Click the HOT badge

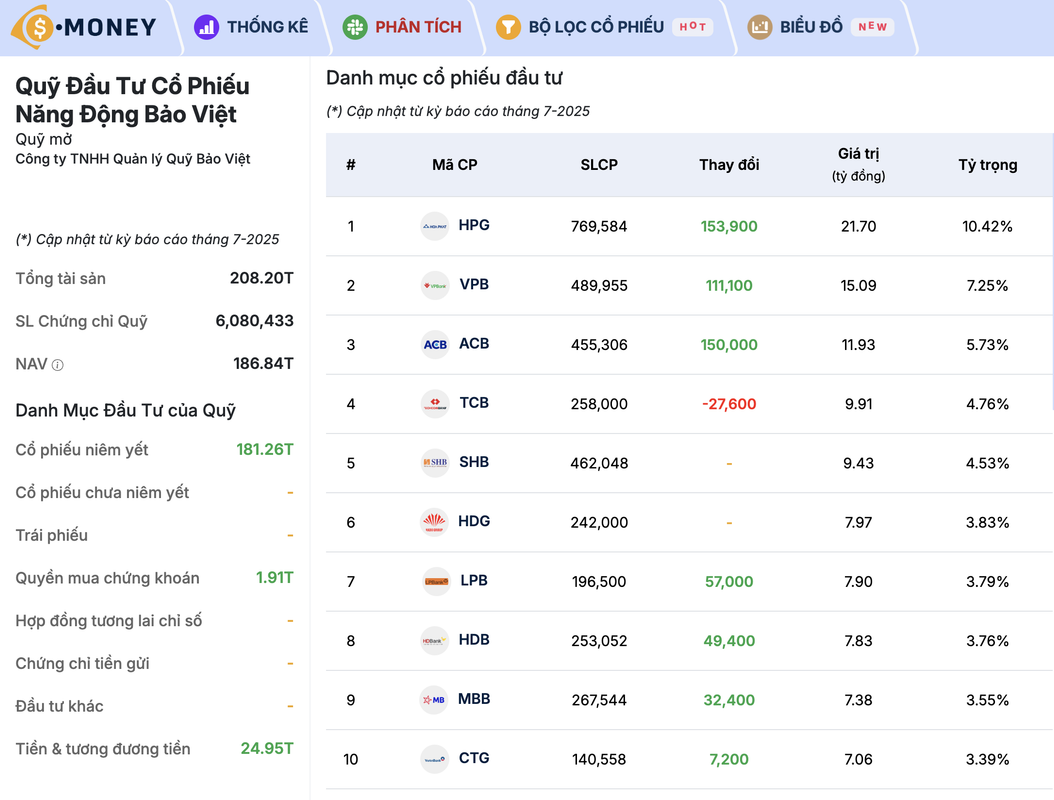click(x=692, y=27)
